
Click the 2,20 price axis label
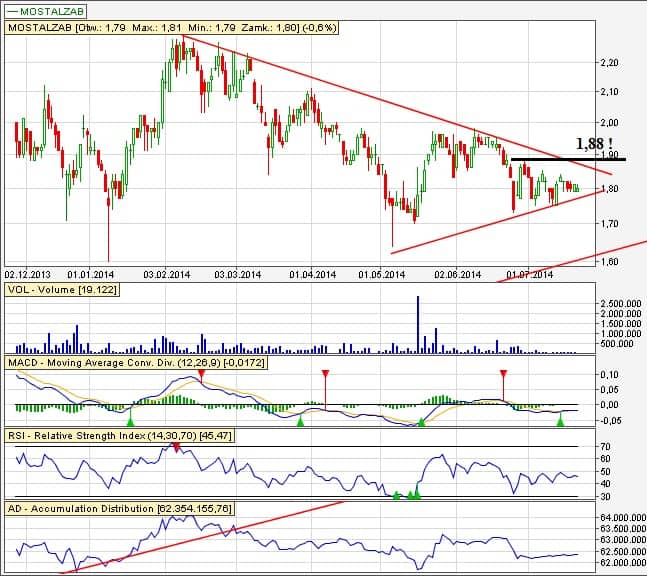[x=607, y=62]
